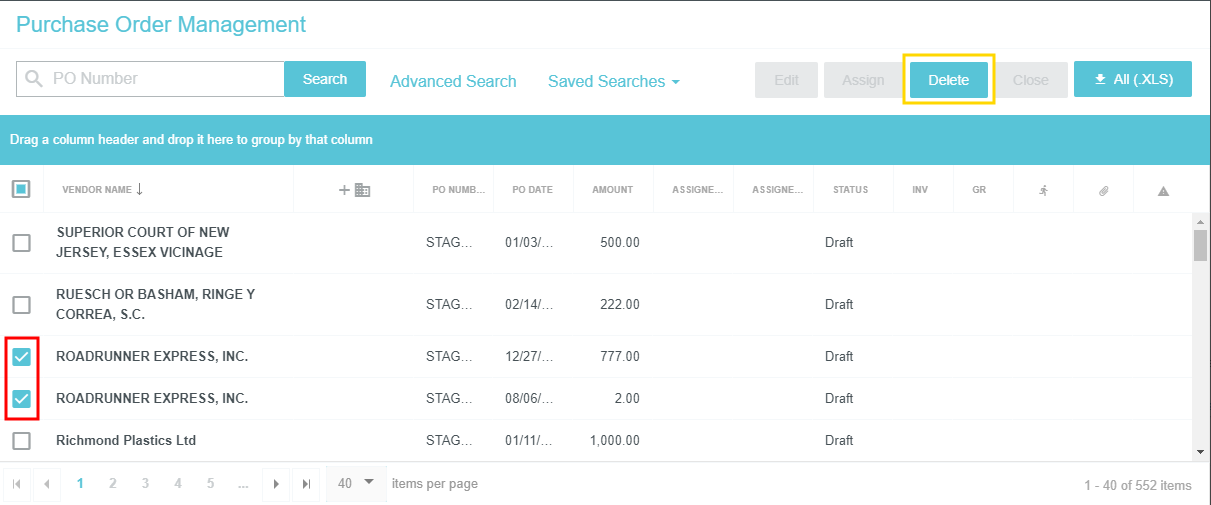
Task: Toggle the select-all checkbox in the header
Action: (x=21, y=189)
